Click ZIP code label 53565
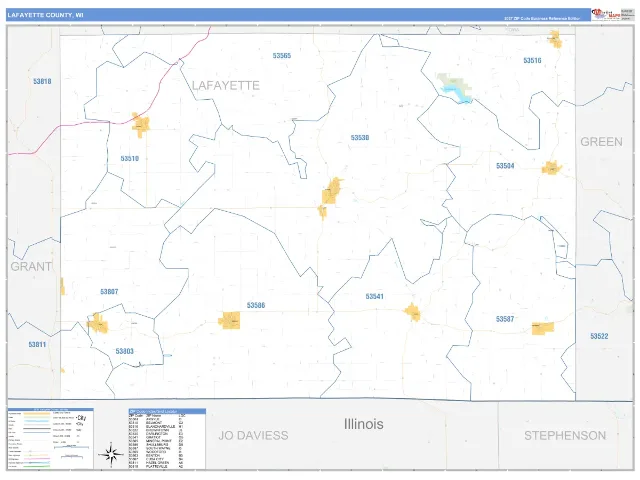 pyautogui.click(x=282, y=56)
